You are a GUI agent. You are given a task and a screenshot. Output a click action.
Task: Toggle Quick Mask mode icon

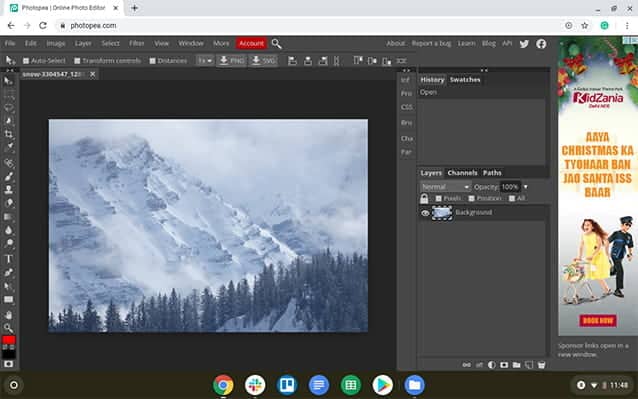pos(9,364)
